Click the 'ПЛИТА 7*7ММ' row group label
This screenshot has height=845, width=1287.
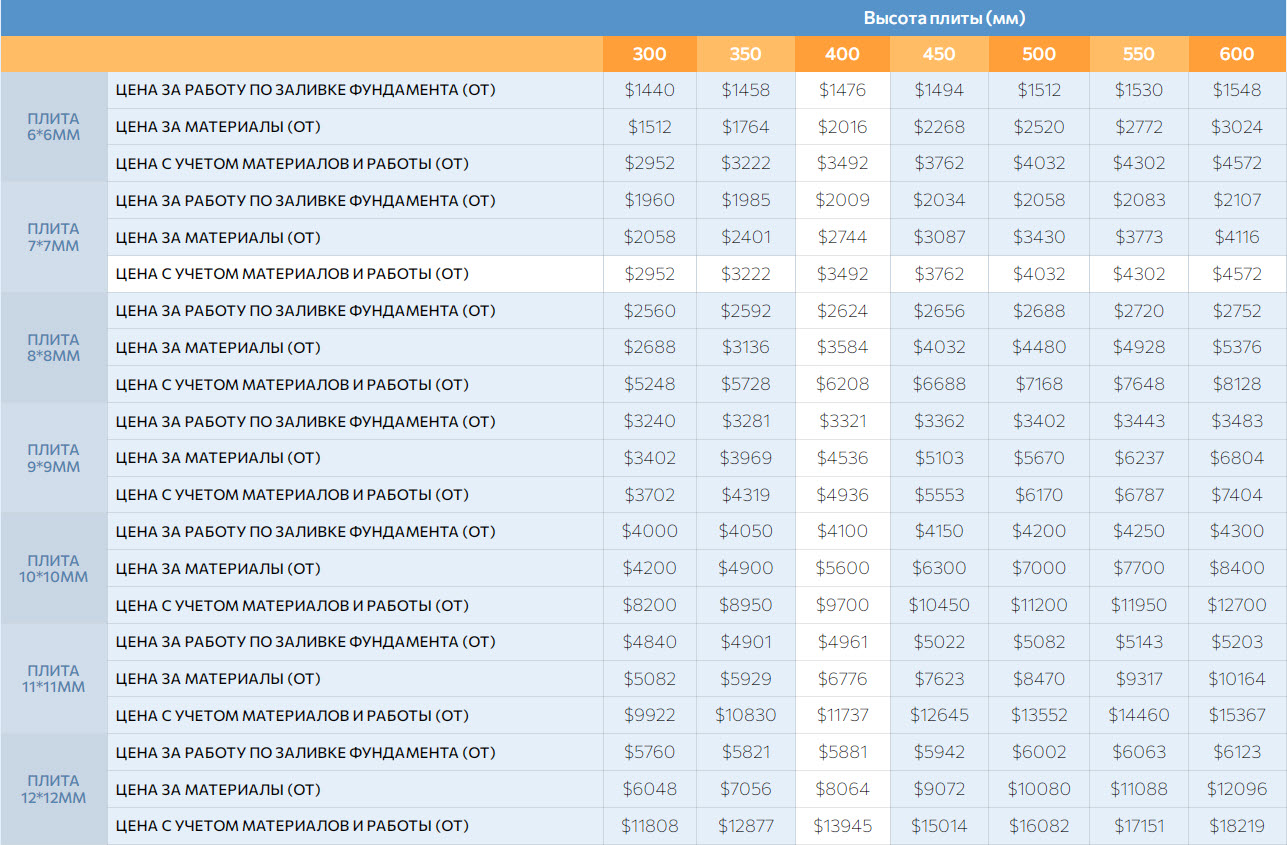coord(54,237)
